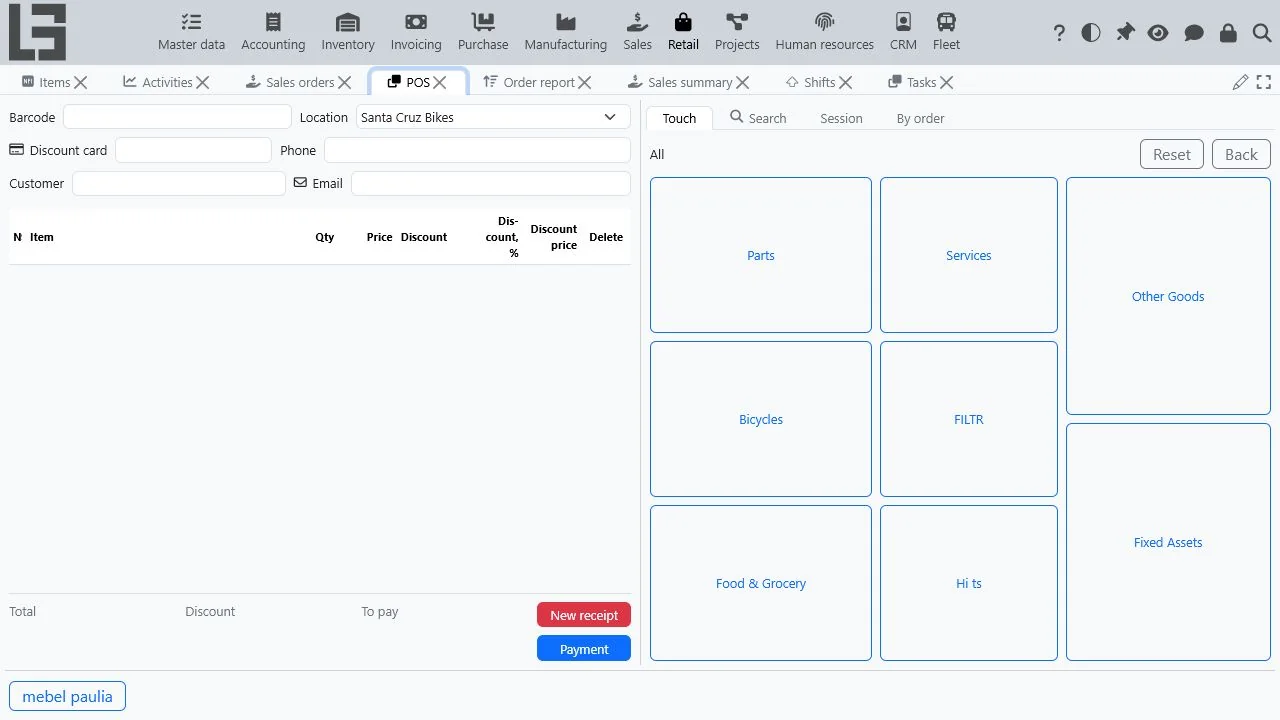The width and height of the screenshot is (1280, 720).
Task: Click the pin icon in header
Action: pyautogui.click(x=1125, y=33)
